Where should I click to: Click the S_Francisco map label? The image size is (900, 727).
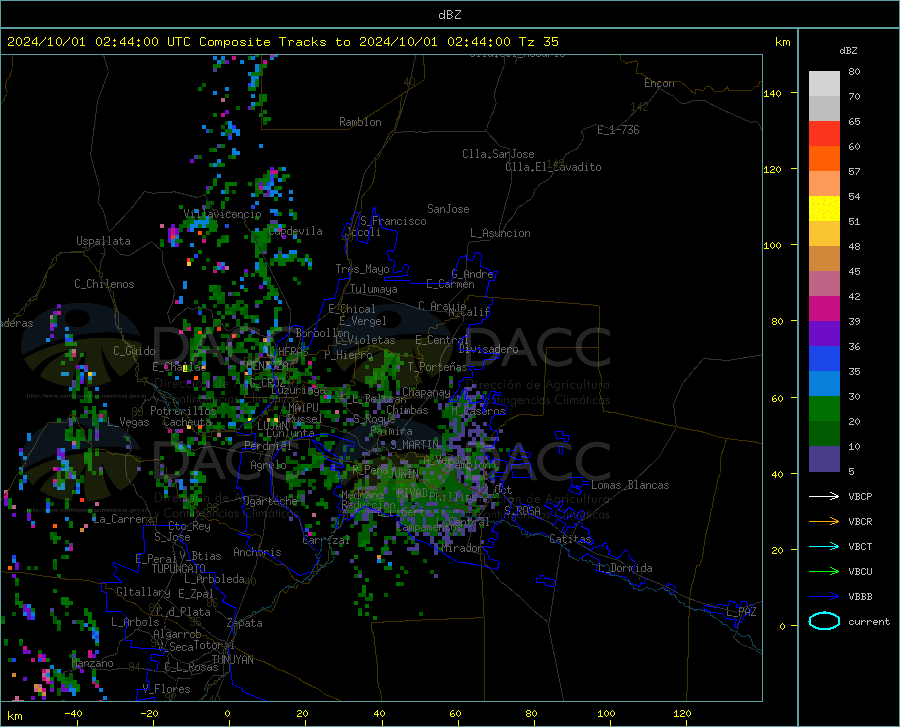393,221
